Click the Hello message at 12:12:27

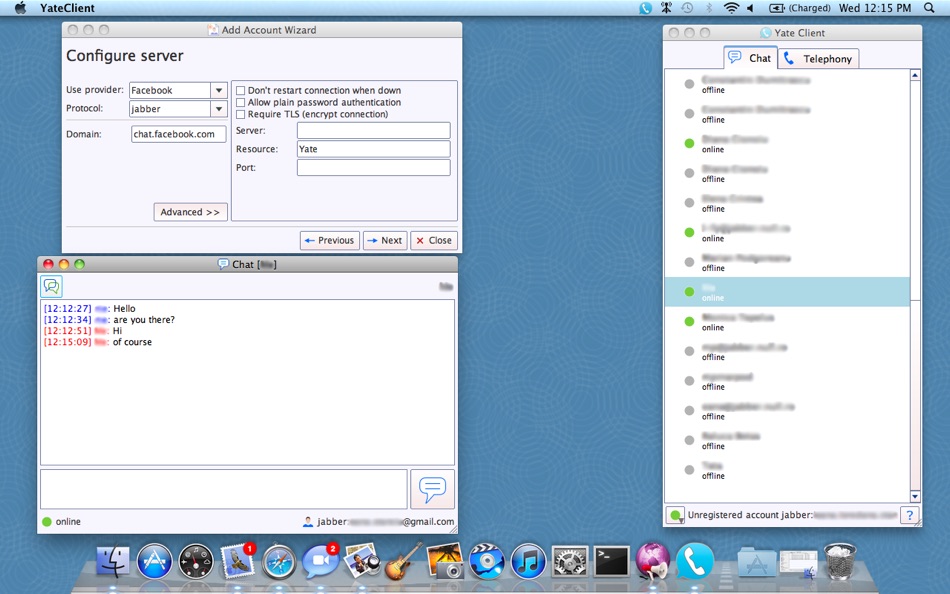click(x=124, y=309)
